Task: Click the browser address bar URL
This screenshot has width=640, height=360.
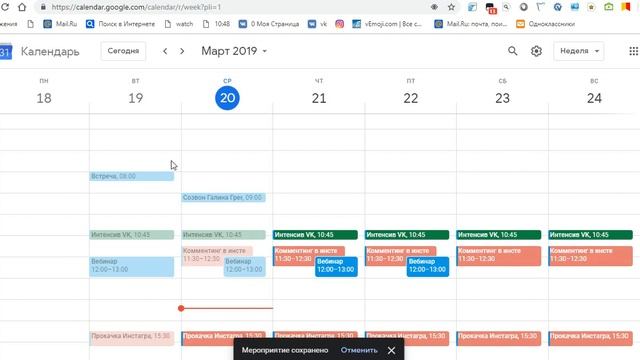Action: click(x=136, y=7)
